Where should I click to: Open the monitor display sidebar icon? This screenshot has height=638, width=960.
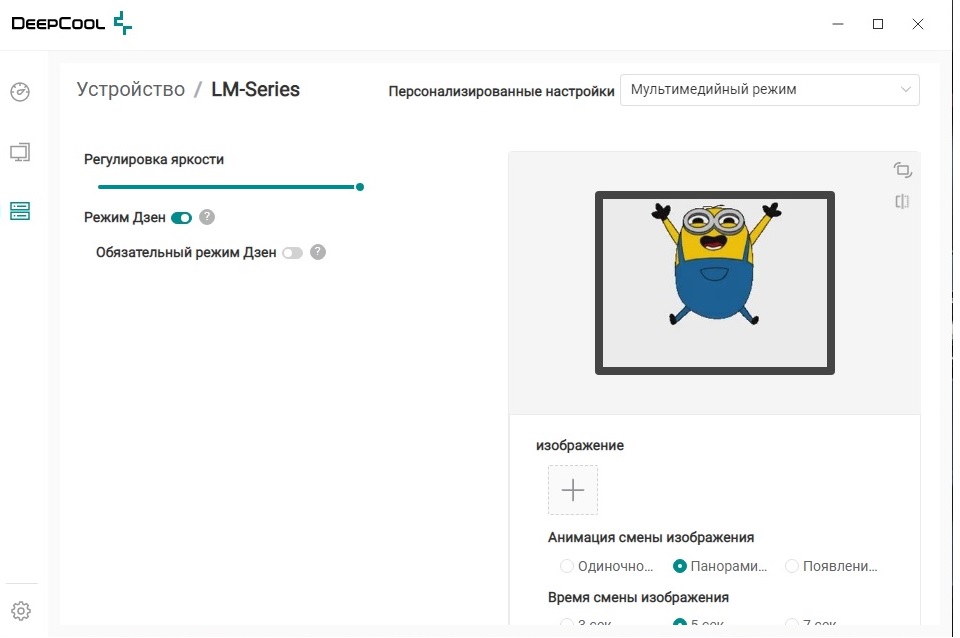click(x=20, y=152)
